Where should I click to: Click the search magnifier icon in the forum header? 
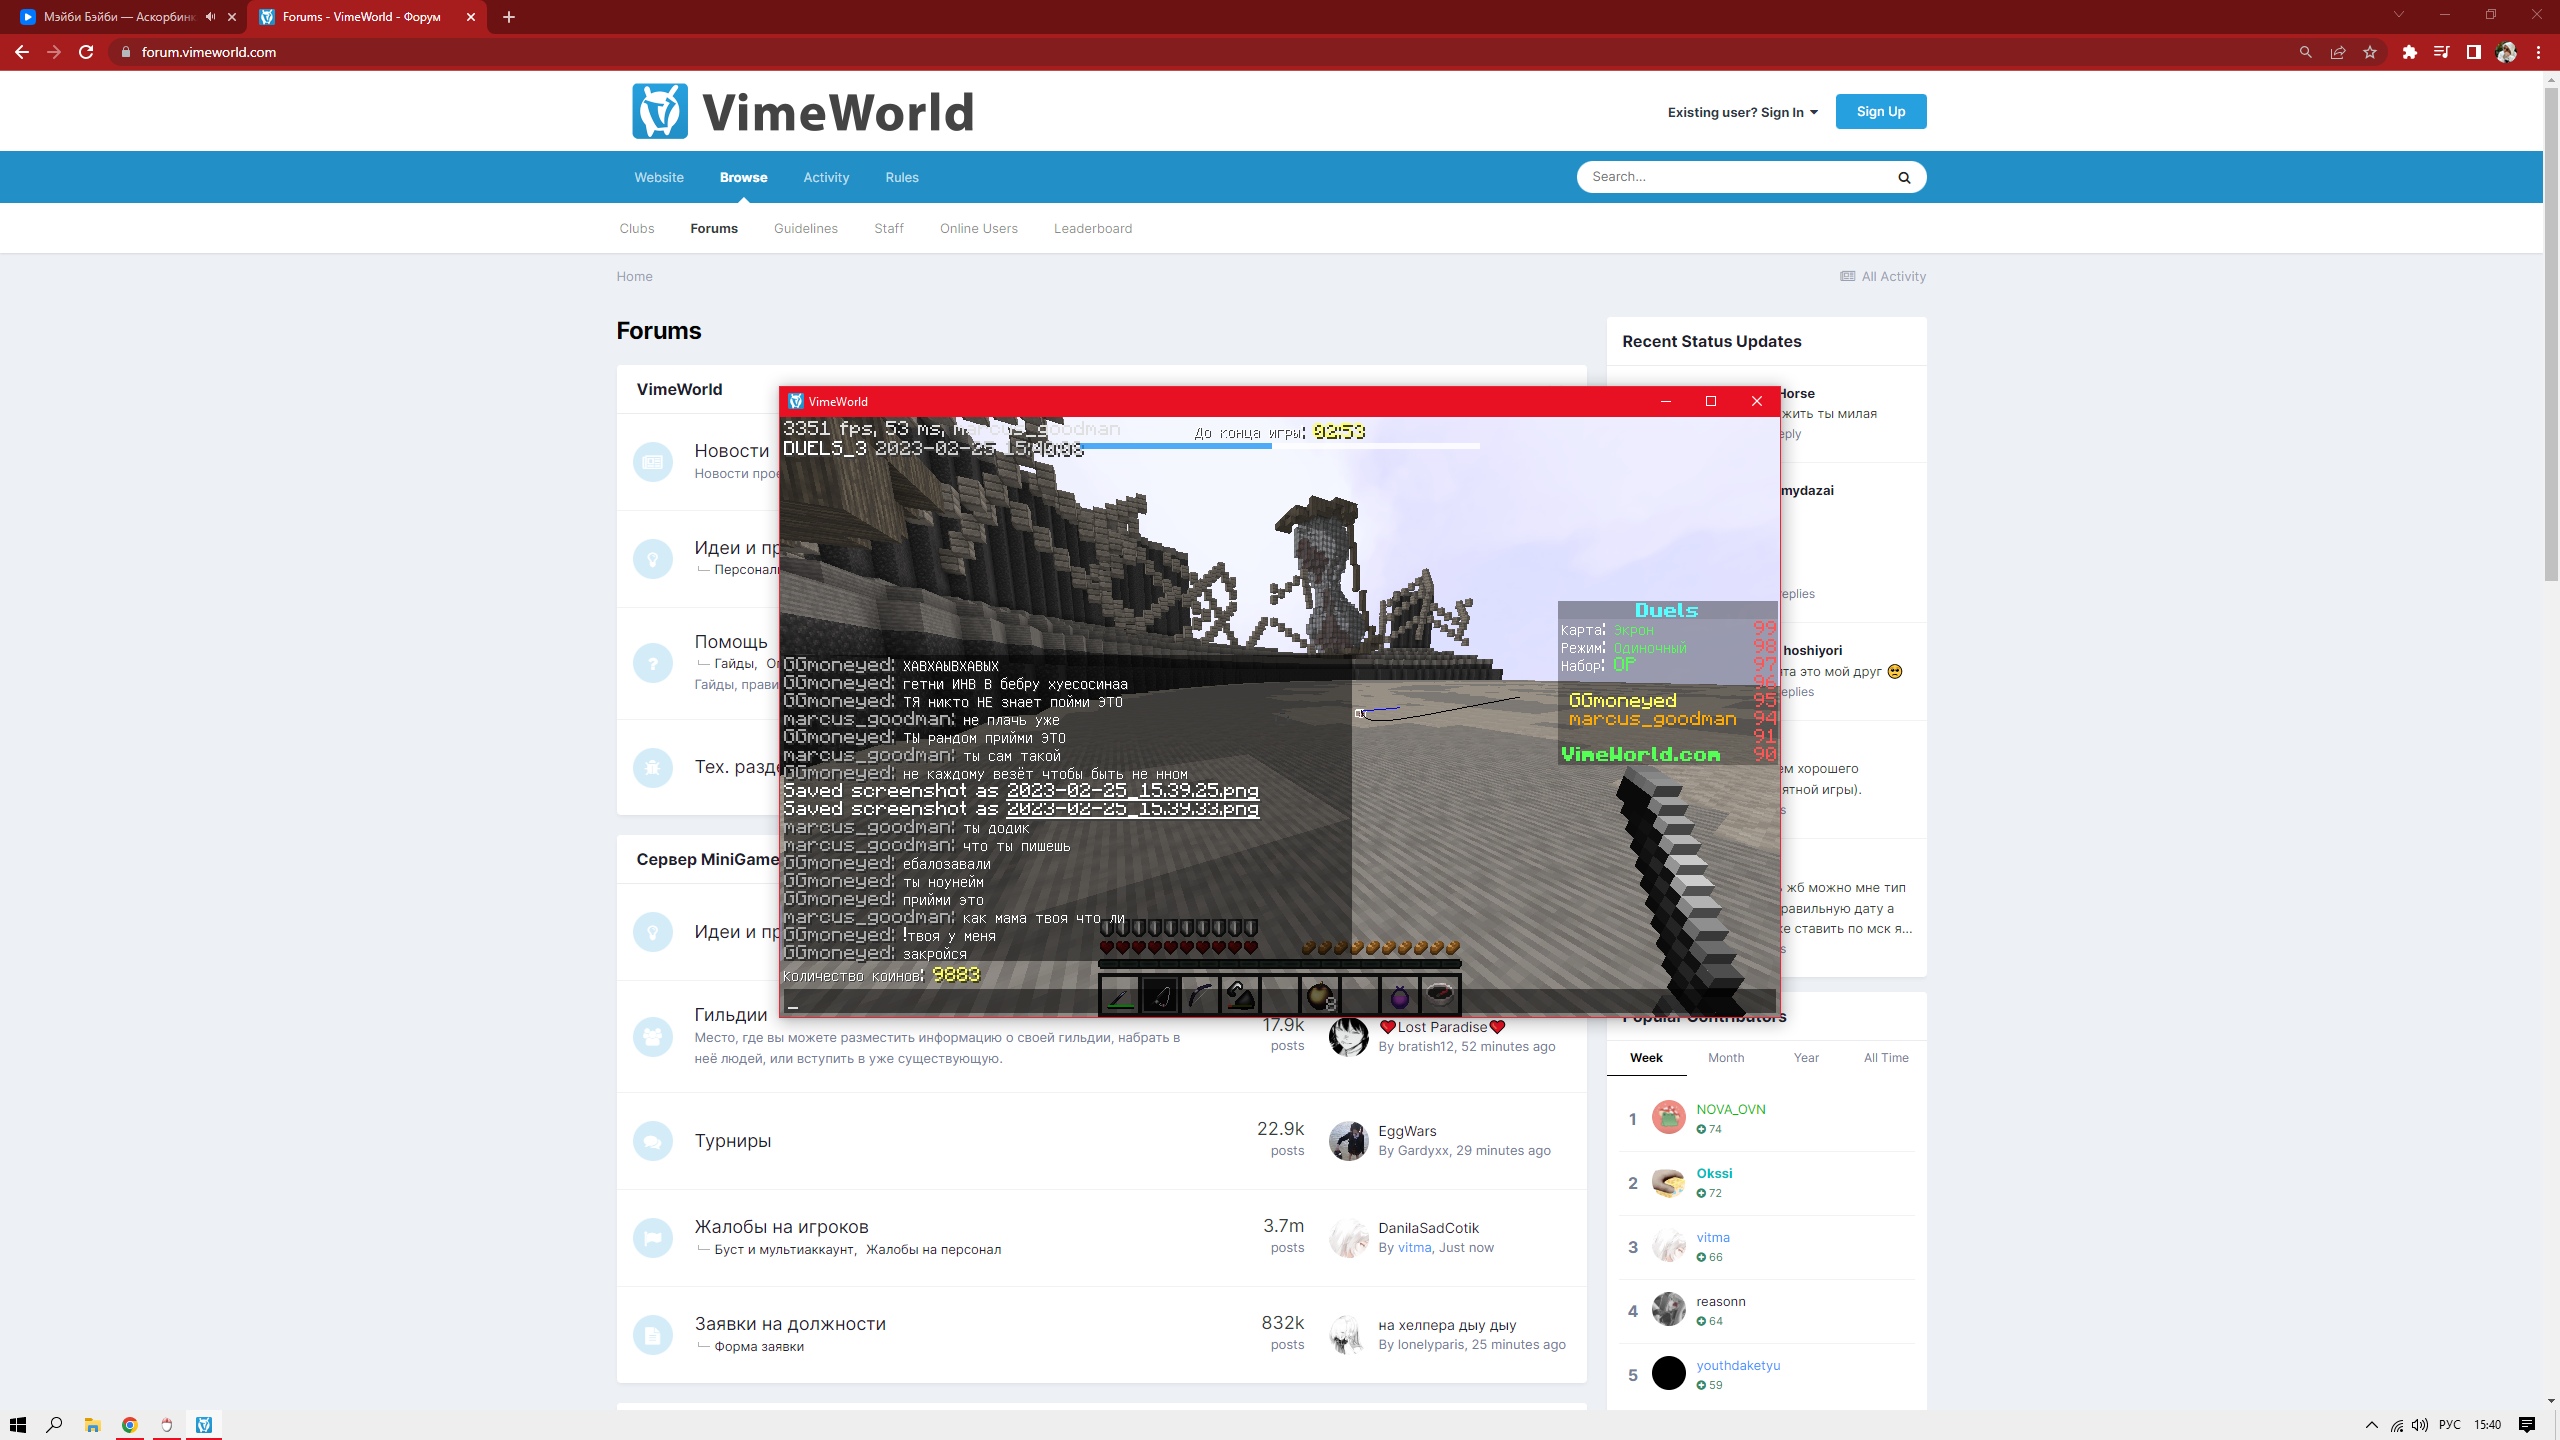pos(1904,177)
